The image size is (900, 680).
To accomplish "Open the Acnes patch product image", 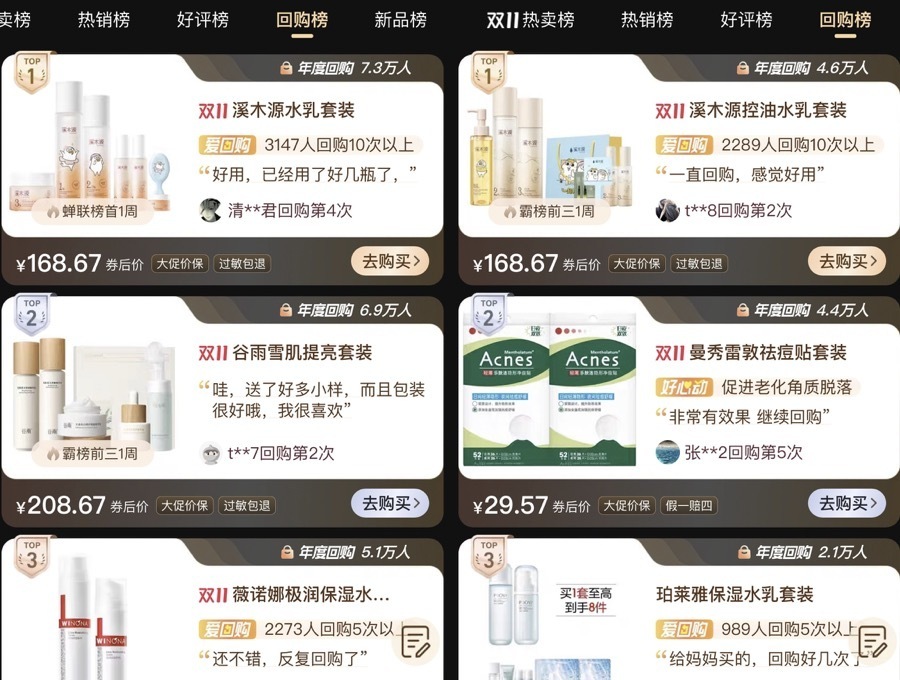I will [x=549, y=390].
